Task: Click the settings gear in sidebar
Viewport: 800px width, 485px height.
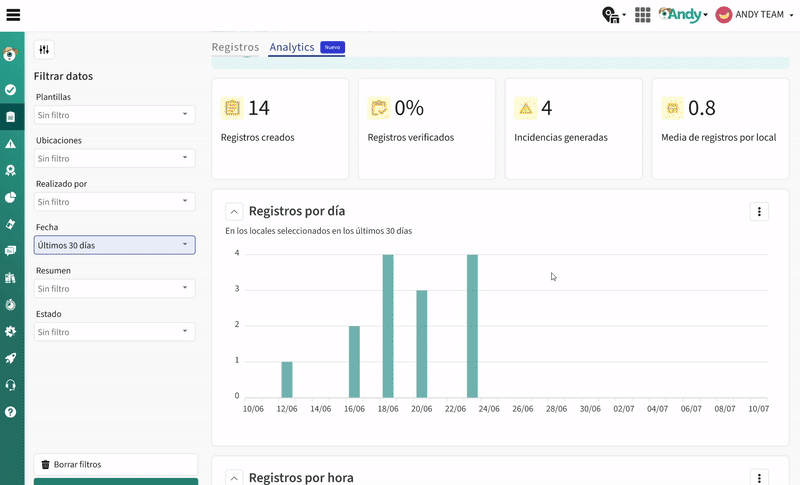Action: tap(11, 331)
